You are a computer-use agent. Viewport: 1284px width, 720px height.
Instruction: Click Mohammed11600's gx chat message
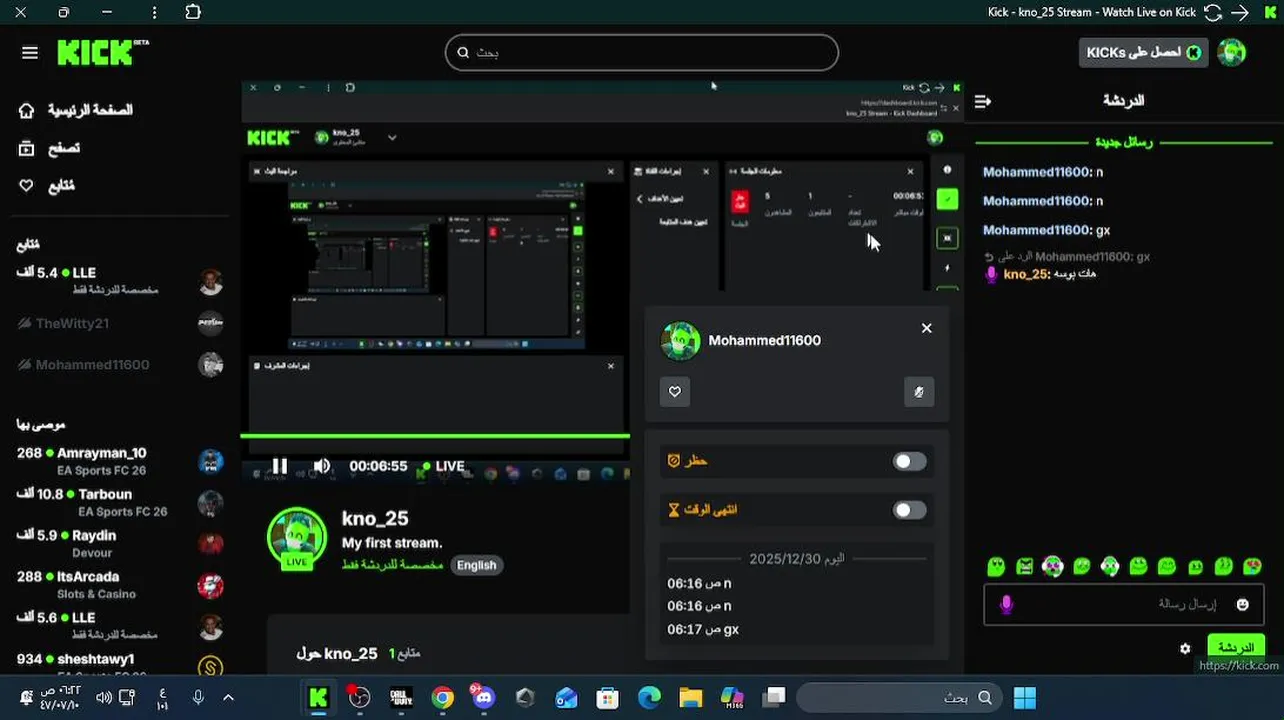1046,230
